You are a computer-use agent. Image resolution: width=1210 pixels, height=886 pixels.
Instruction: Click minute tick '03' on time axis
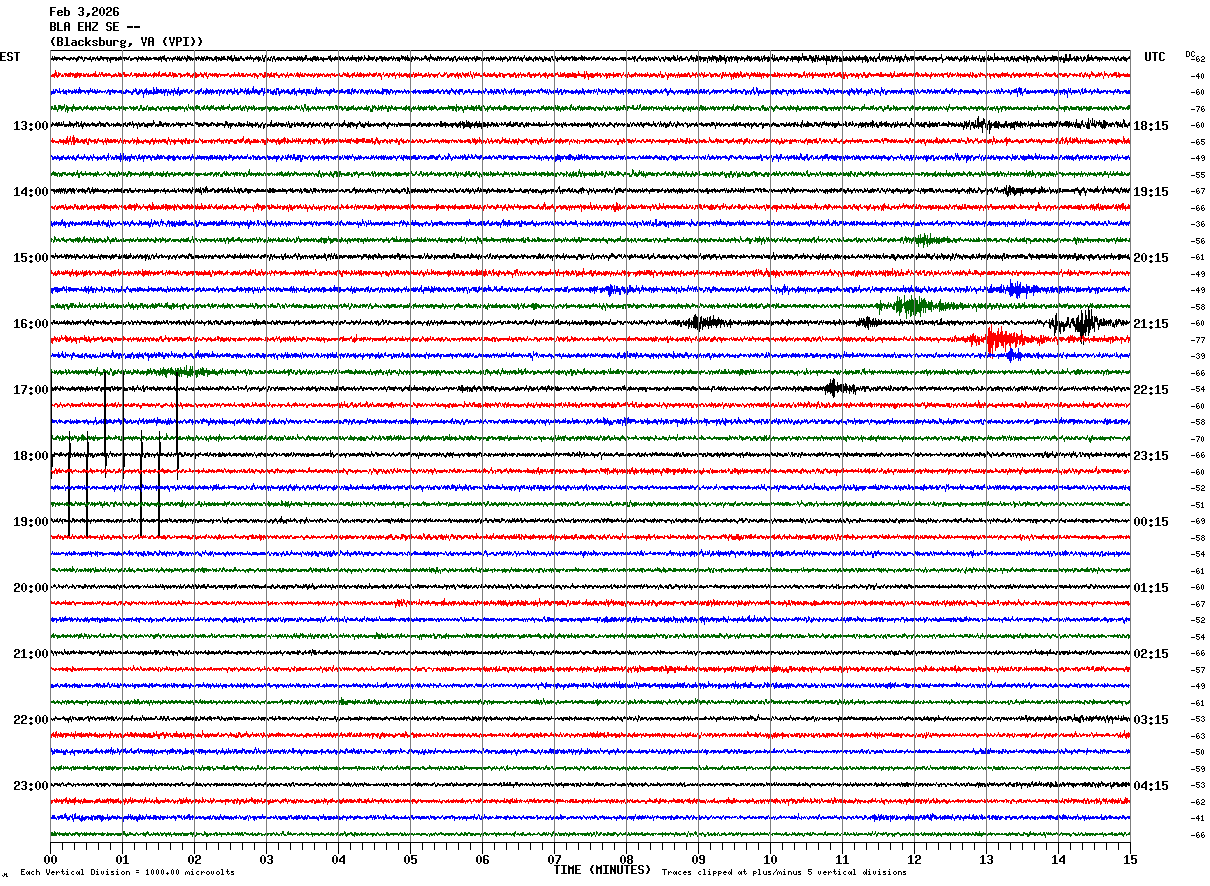tap(266, 859)
